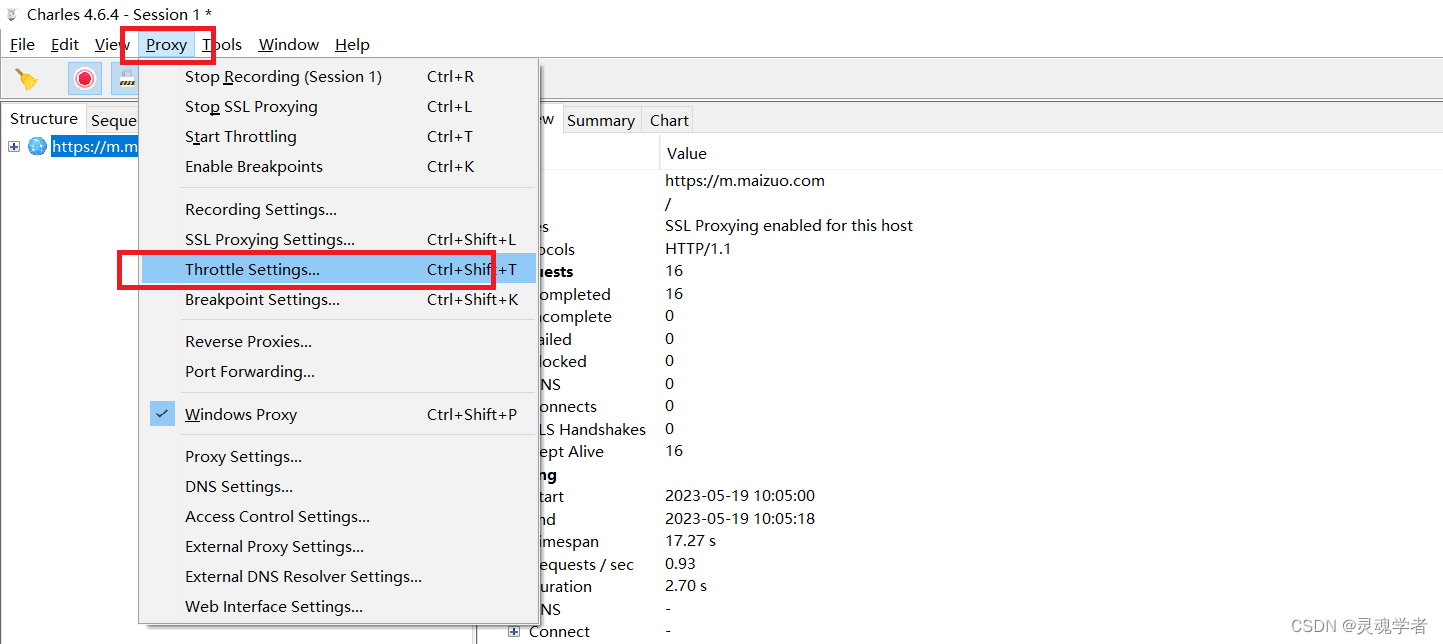Select the https://m.m host tree row
Screen dimensions: 1443x644
pyautogui.click(x=95, y=147)
